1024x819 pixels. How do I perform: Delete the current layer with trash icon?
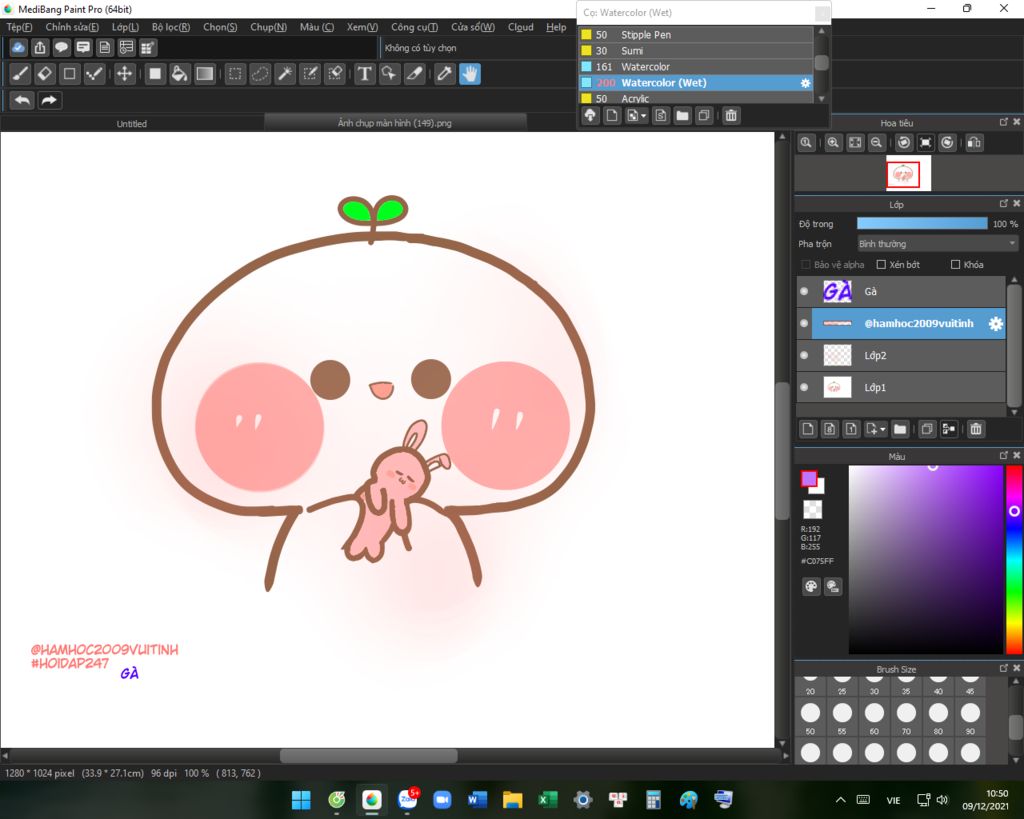(x=976, y=429)
